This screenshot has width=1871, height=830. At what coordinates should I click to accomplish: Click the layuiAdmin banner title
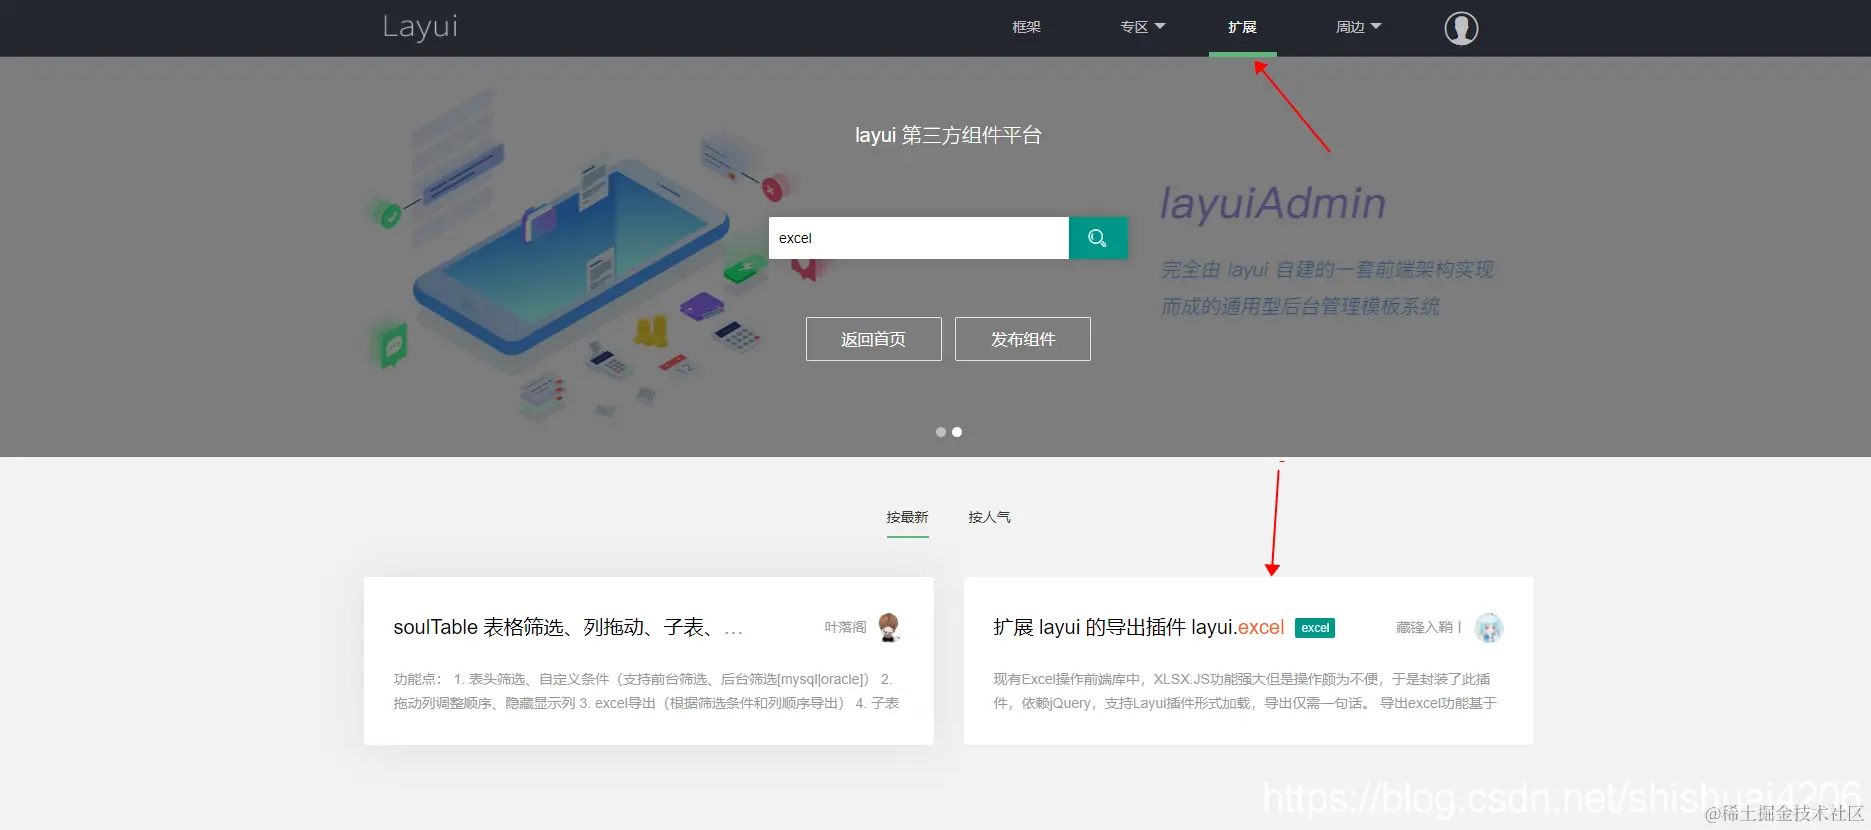tap(1273, 204)
